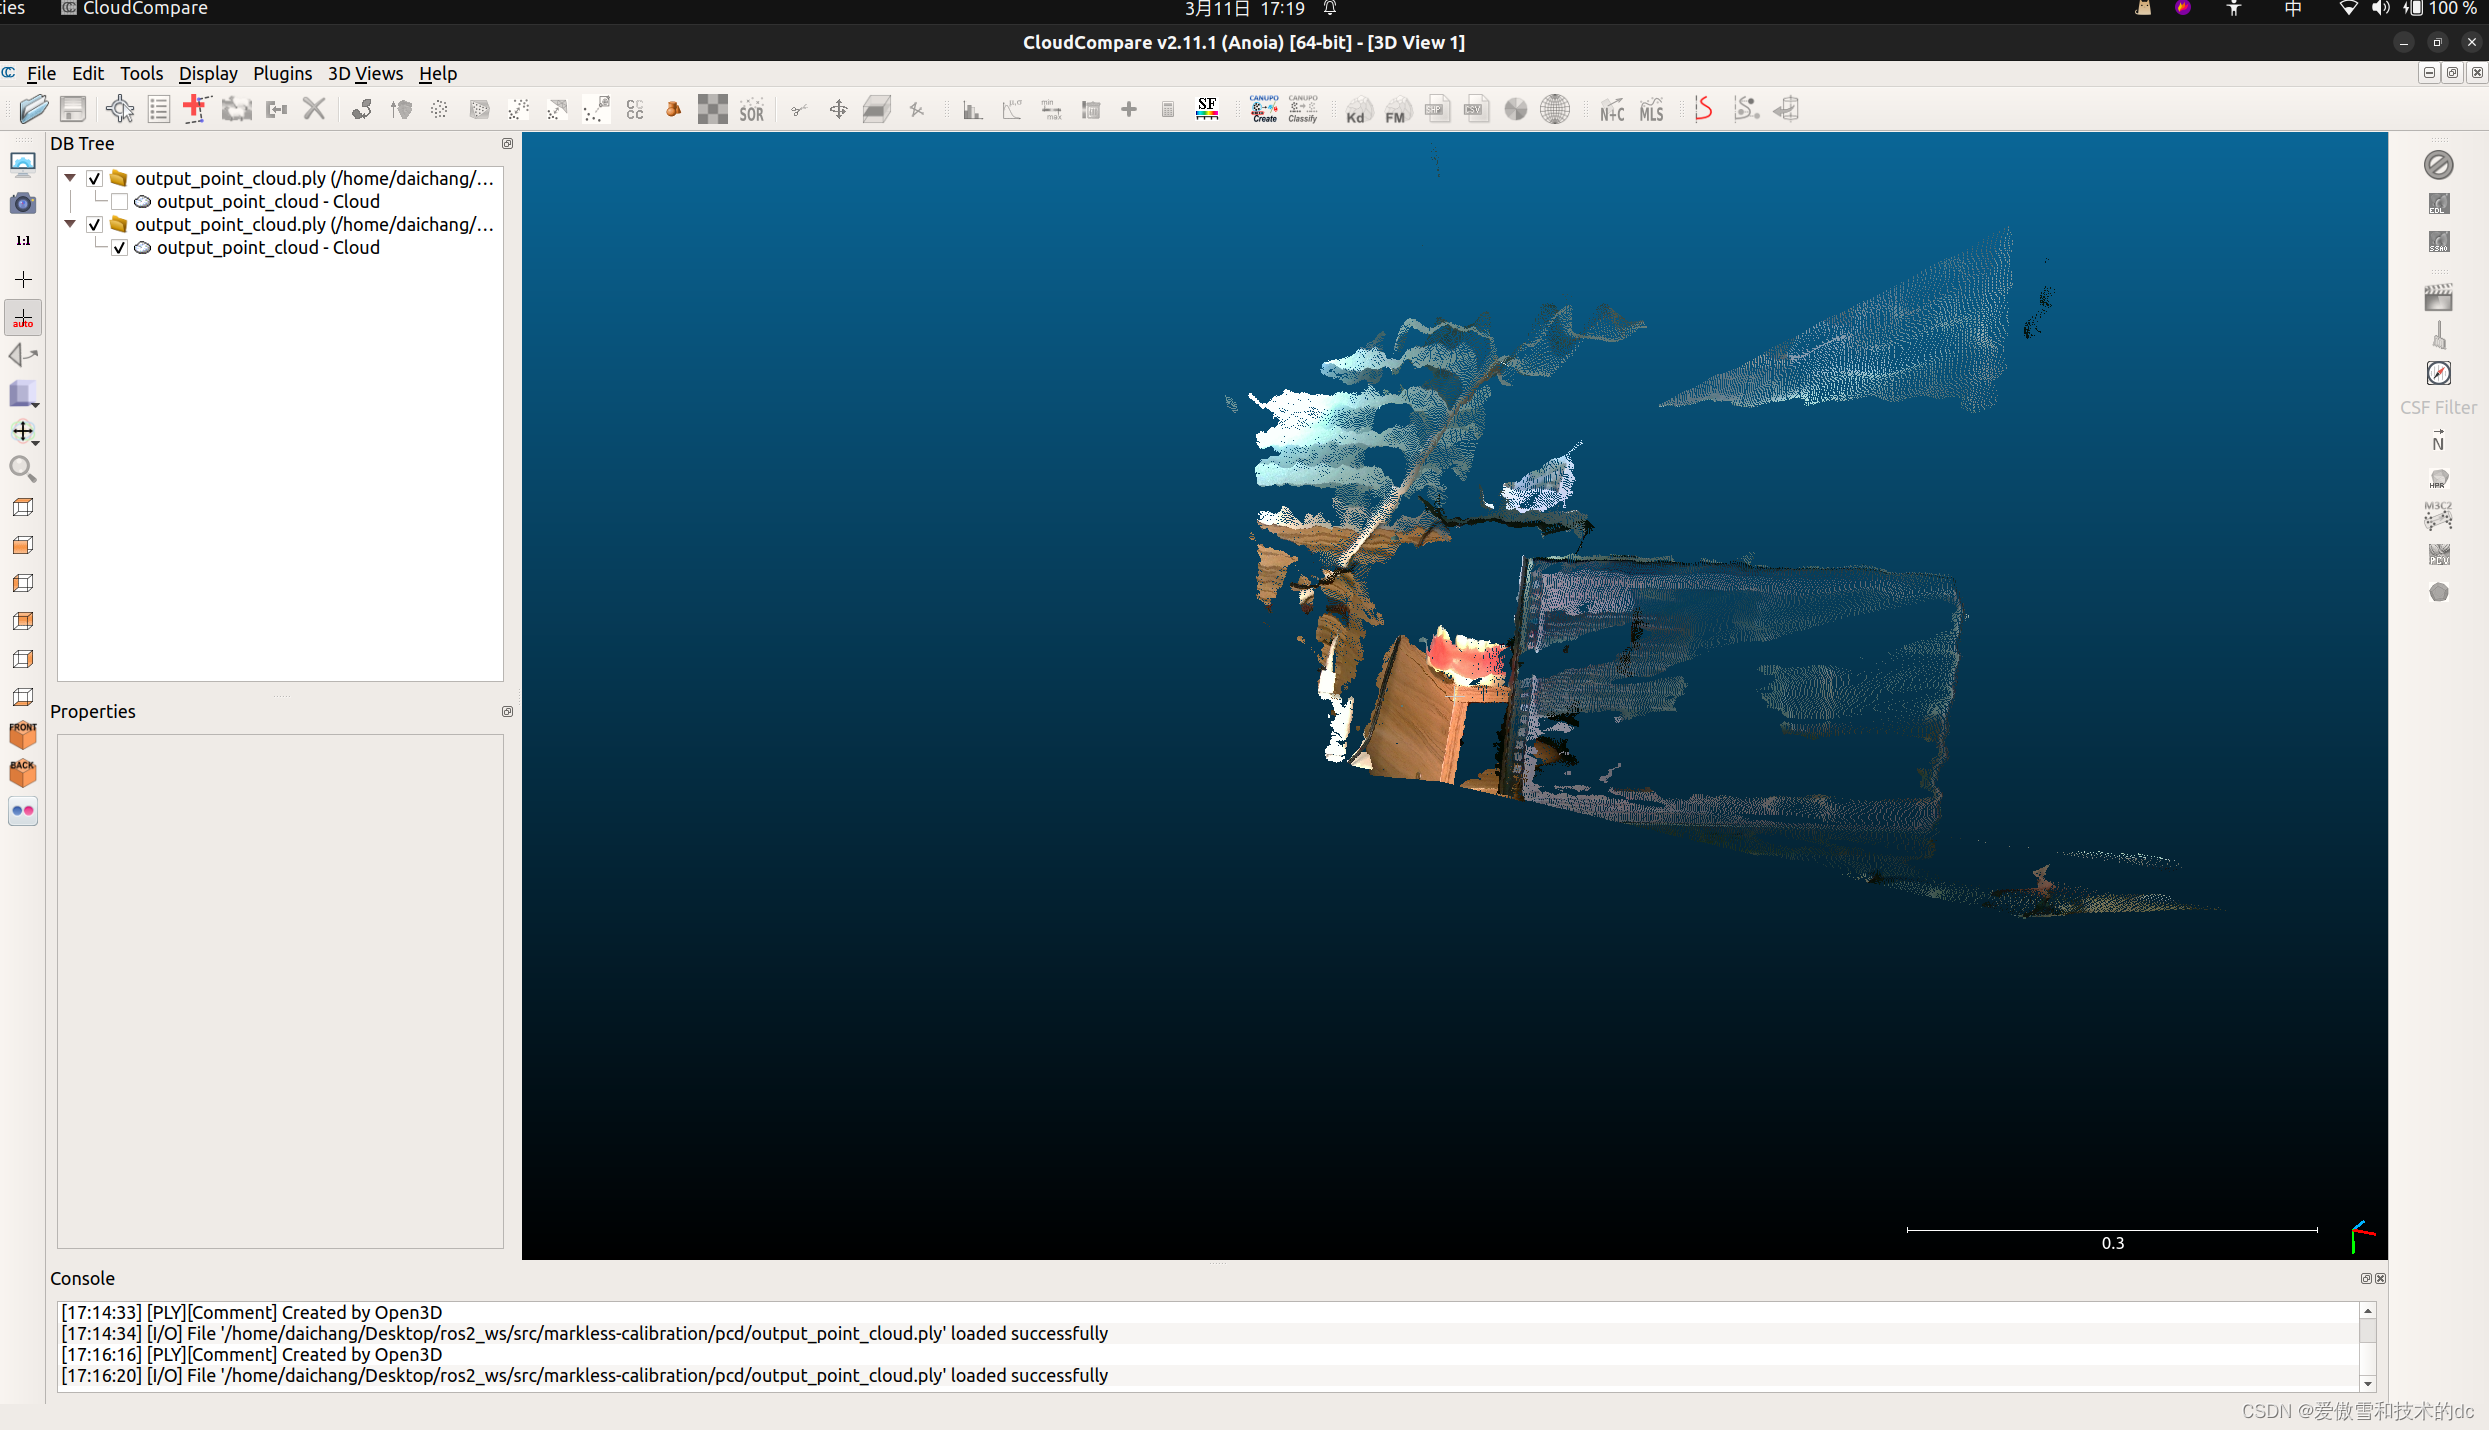
Task: Click the console scrollbar down arrow
Action: click(2367, 1383)
